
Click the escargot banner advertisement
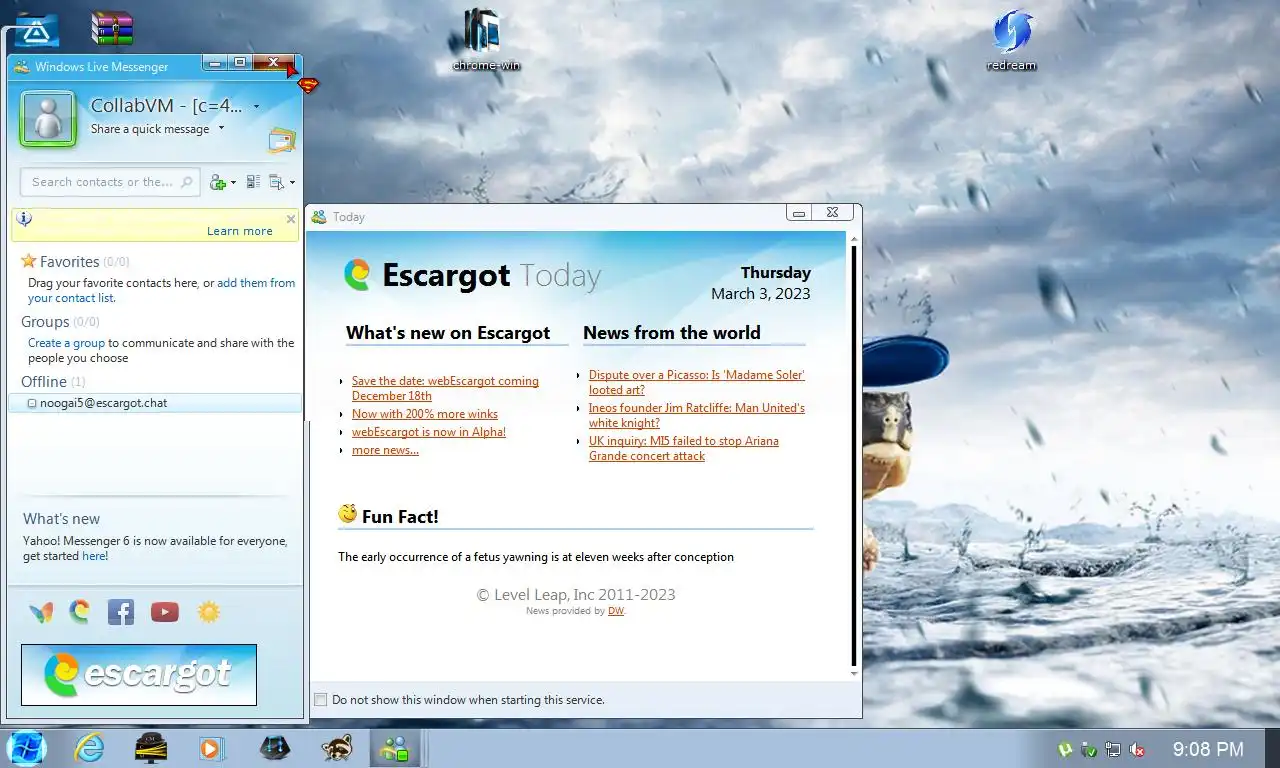(x=139, y=675)
